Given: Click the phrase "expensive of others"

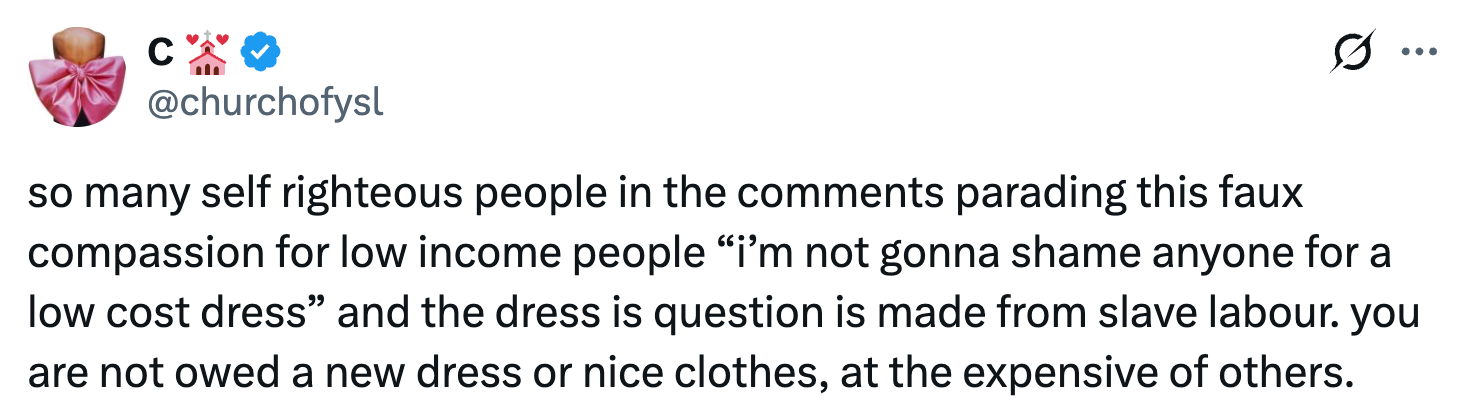Looking at the screenshot, I should pos(1143,372).
